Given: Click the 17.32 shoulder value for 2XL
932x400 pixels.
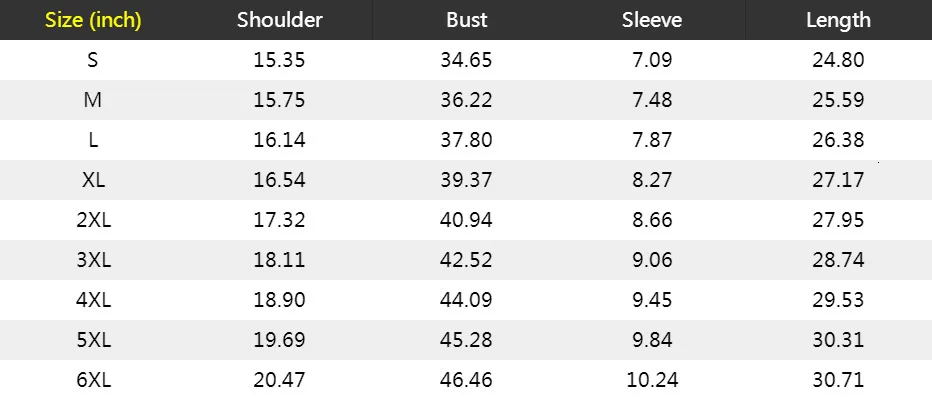Looking at the screenshot, I should tap(279, 220).
